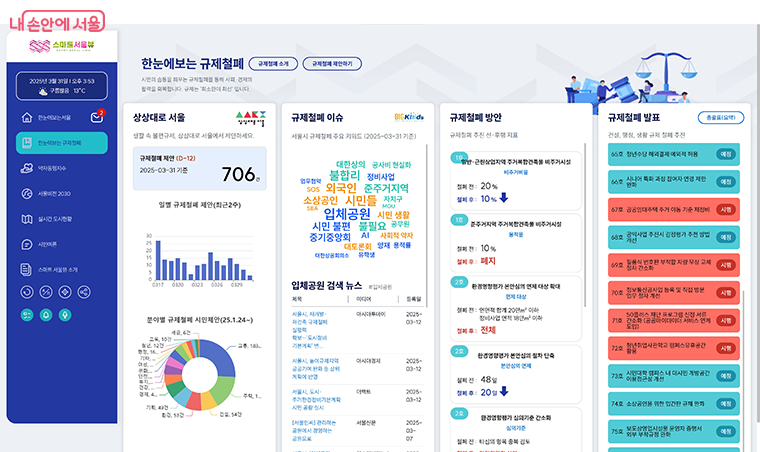Open 스마트 서울뷰 소개 menu item

tap(58, 269)
